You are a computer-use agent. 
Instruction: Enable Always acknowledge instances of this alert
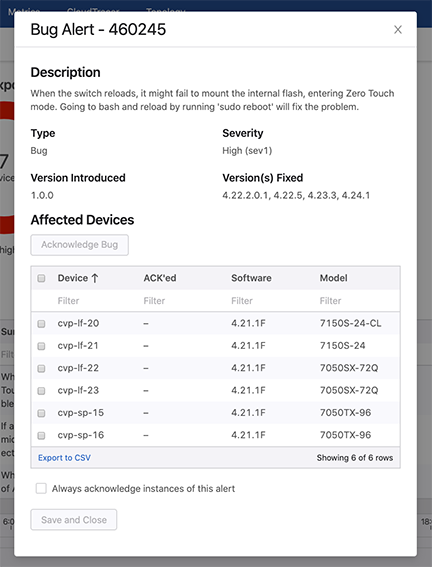(x=41, y=489)
